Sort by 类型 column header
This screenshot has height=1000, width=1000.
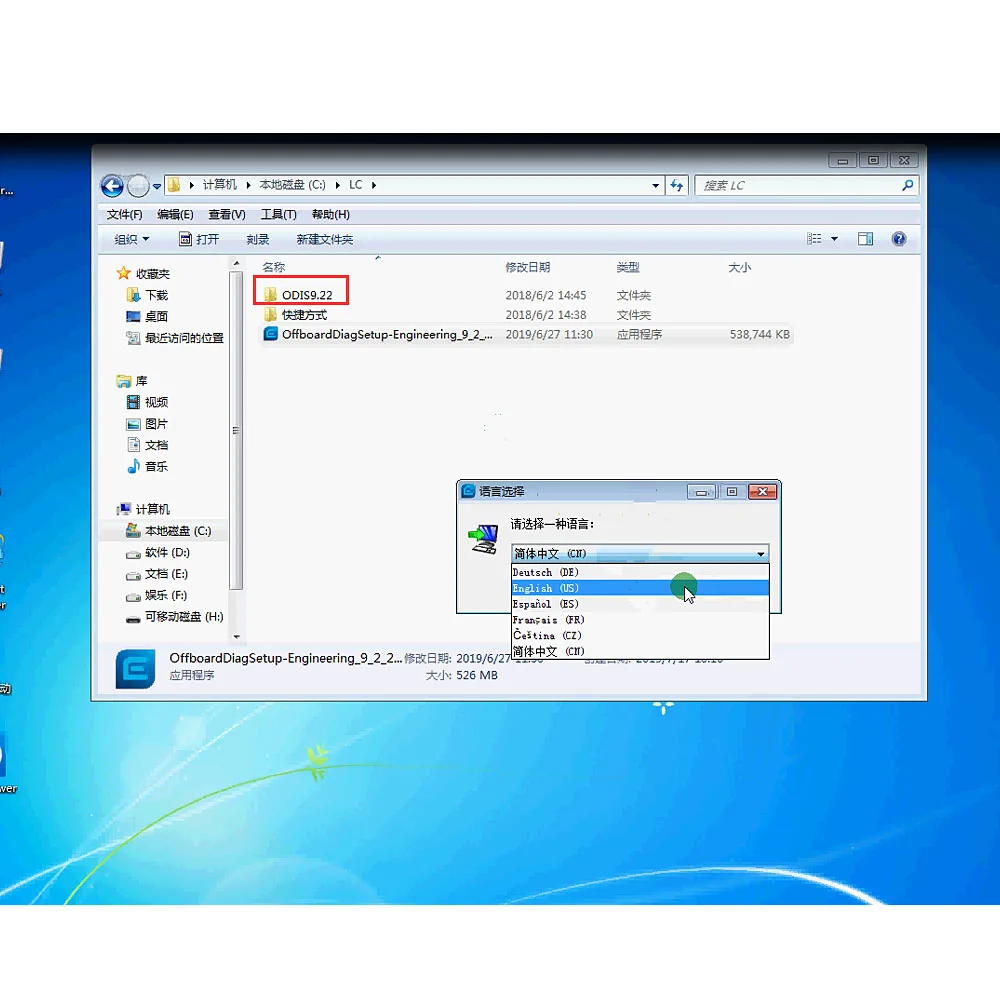tap(628, 267)
